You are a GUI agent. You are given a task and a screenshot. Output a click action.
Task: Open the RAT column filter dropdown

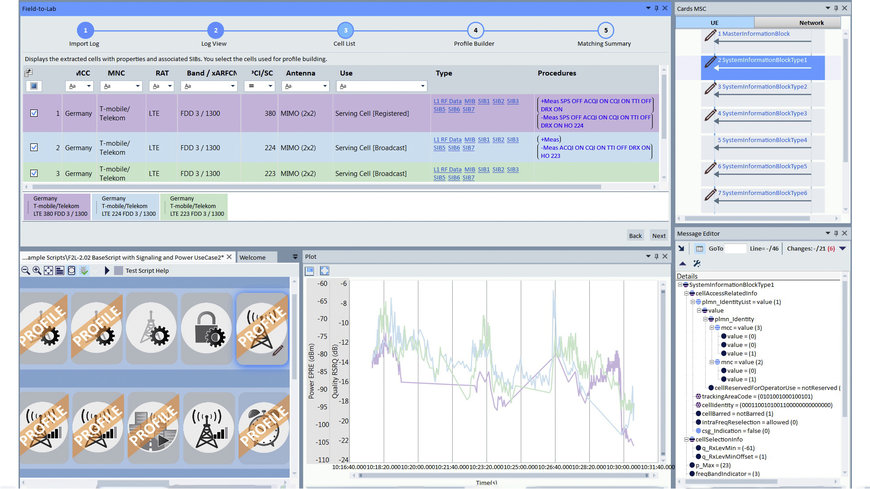tap(169, 86)
